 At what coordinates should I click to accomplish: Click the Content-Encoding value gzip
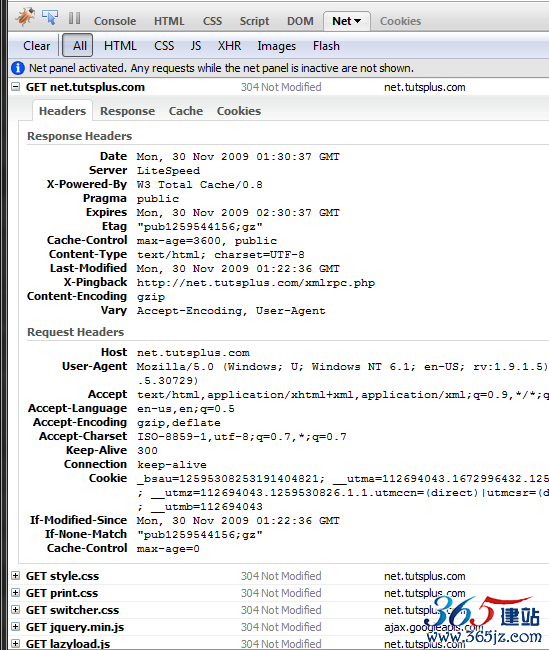(x=151, y=297)
